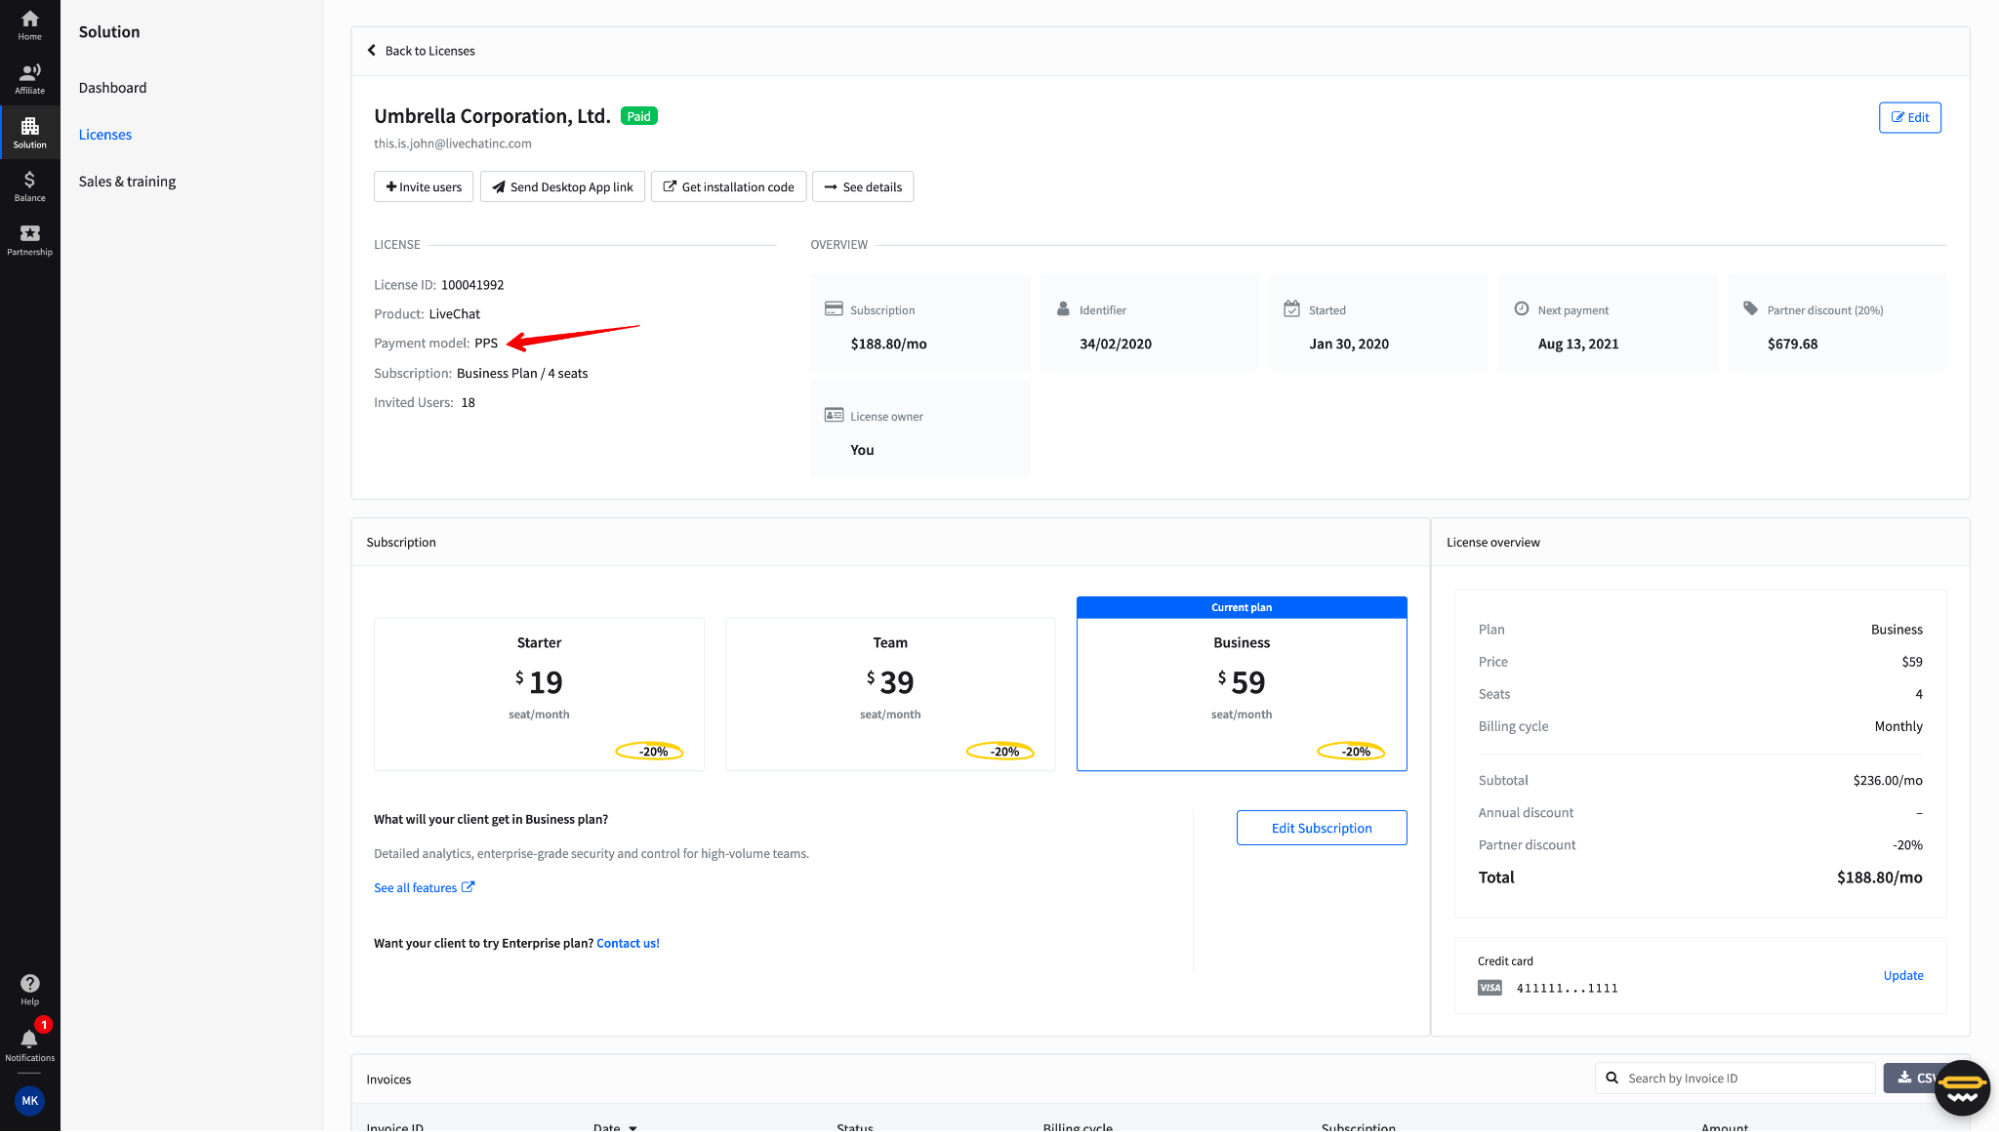The width and height of the screenshot is (1999, 1132).
Task: Click the Started calendar icon
Action: [1291, 309]
